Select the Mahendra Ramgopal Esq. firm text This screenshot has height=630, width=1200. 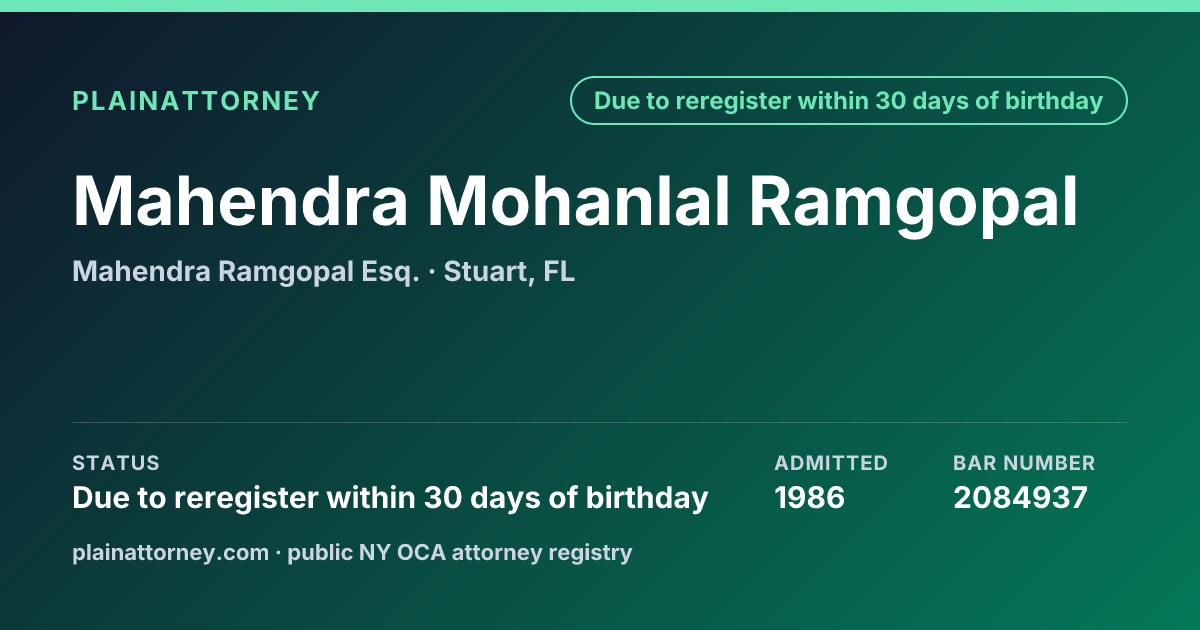[246, 272]
